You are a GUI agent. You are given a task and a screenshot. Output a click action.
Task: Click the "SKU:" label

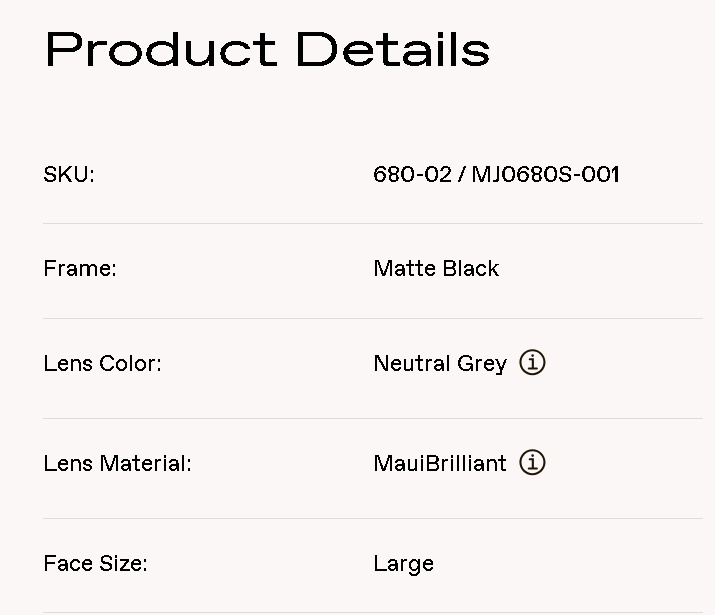(69, 174)
